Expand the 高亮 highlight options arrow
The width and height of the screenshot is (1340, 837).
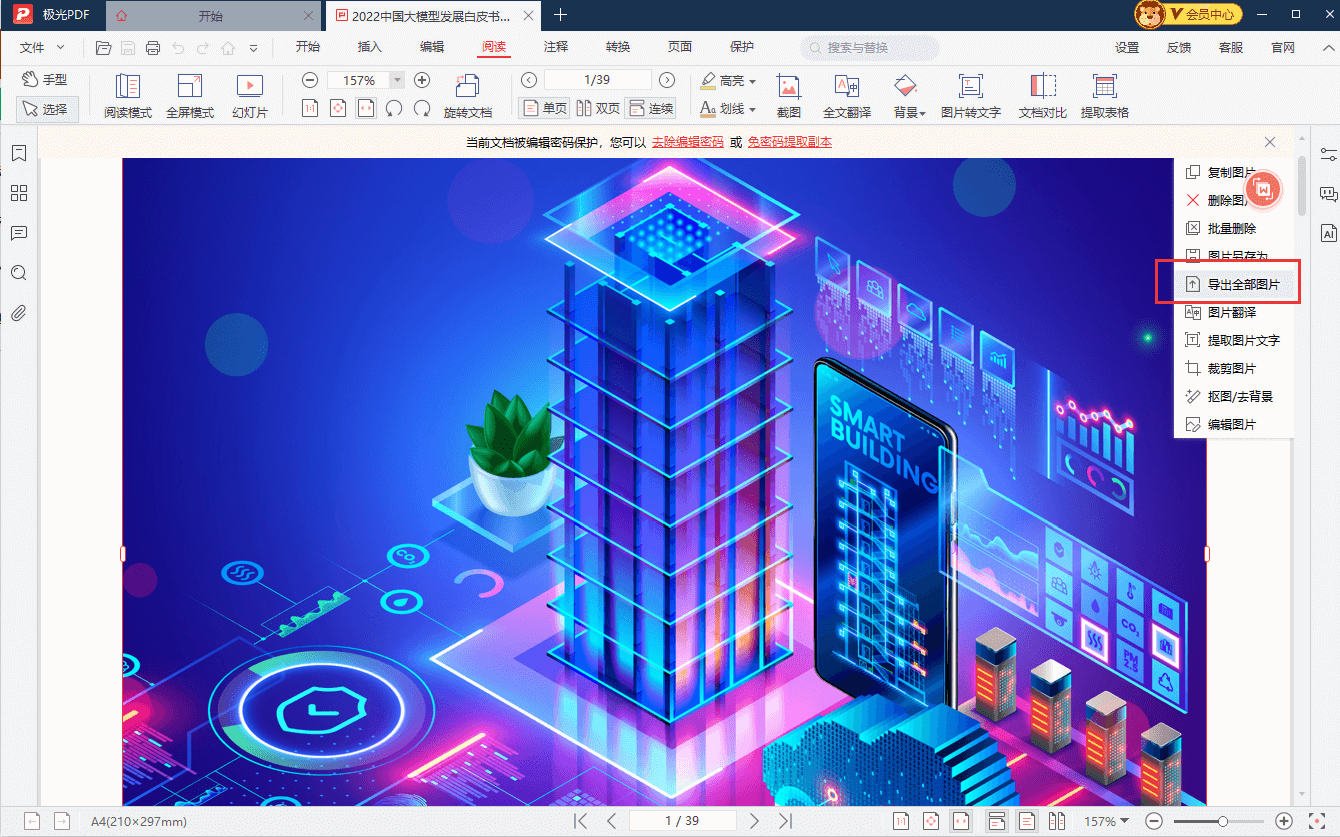[x=752, y=81]
